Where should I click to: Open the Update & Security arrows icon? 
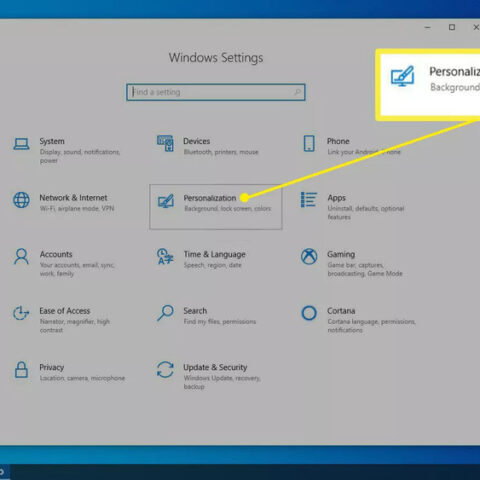165,369
